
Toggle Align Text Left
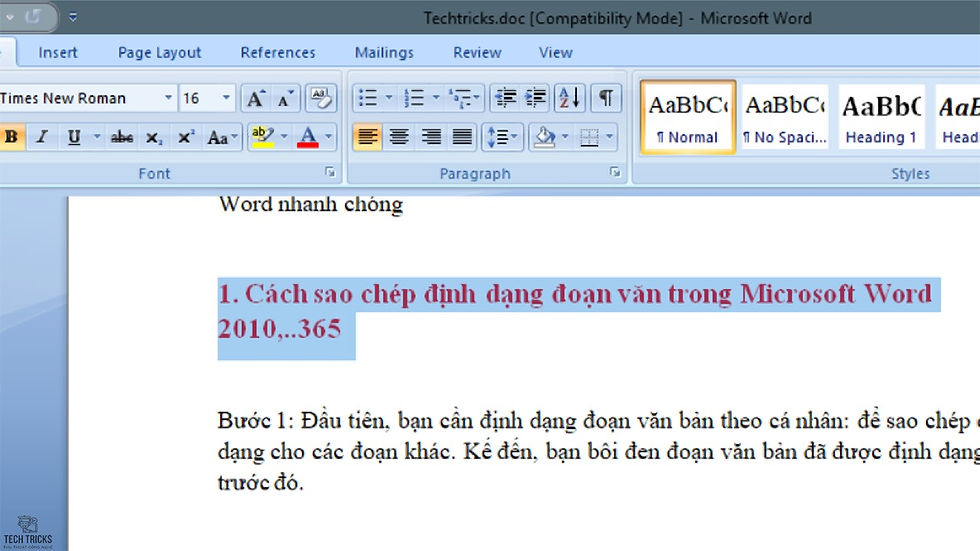pyautogui.click(x=368, y=137)
